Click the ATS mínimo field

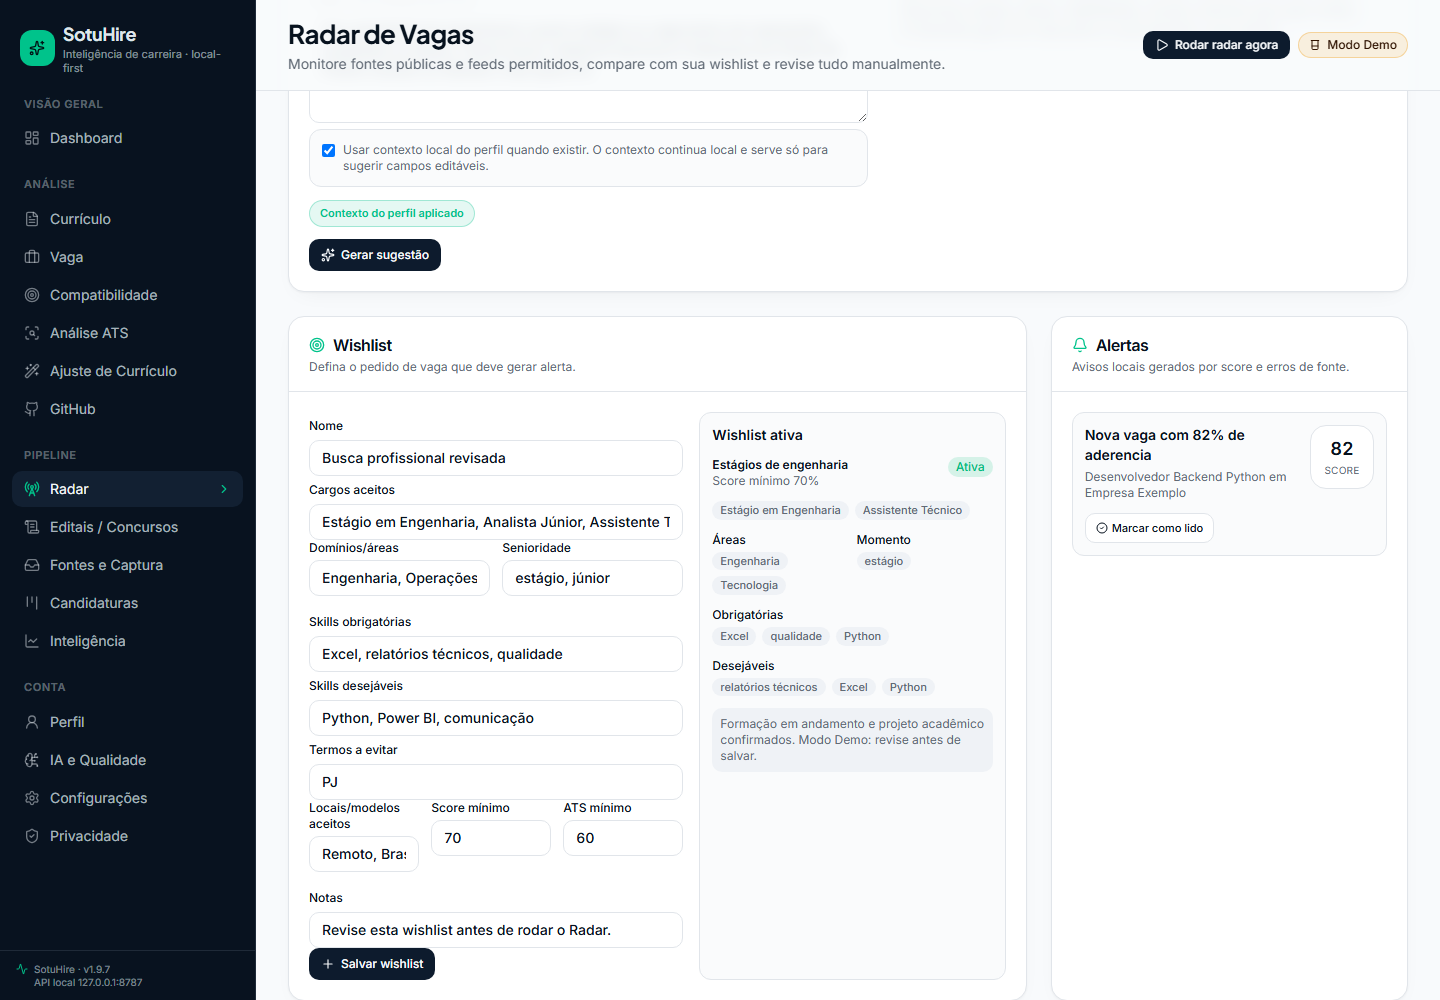click(623, 838)
